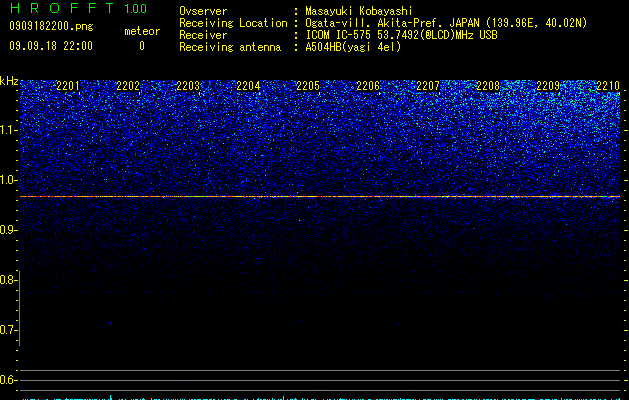Click the 0.8 kHz axis label

pyautogui.click(x=9, y=280)
